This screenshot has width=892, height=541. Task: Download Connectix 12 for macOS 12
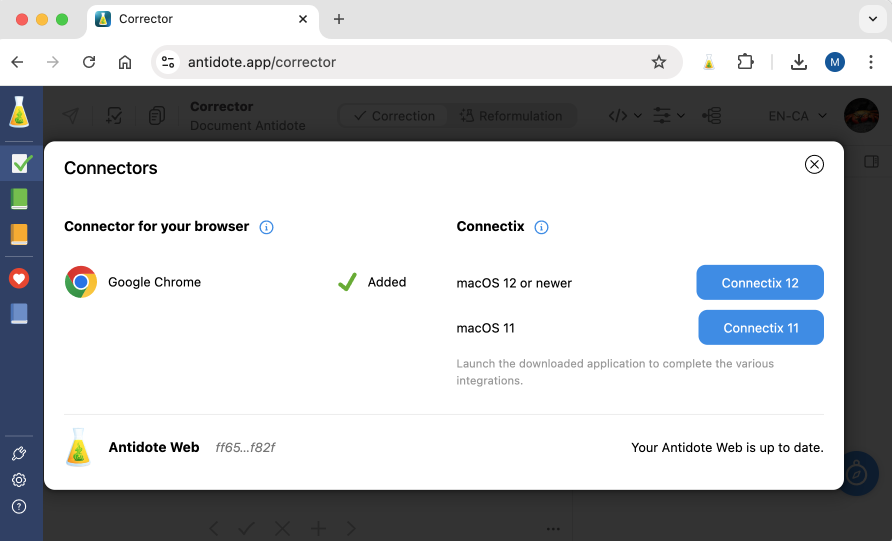760,283
